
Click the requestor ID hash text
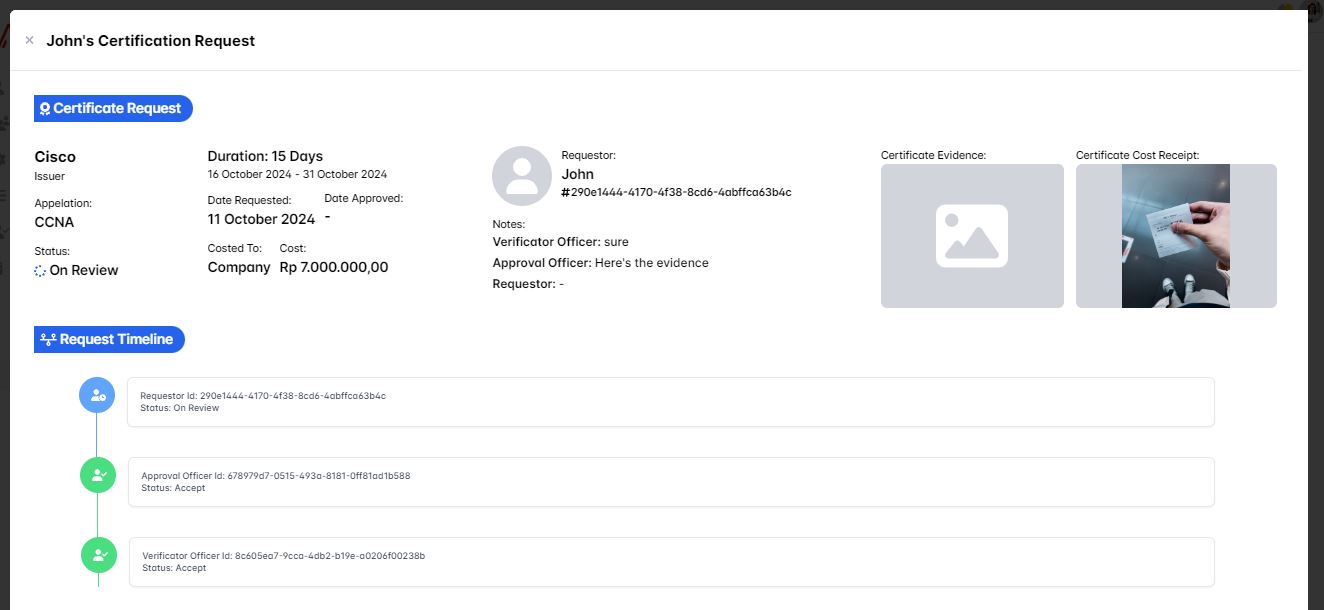[x=676, y=192]
